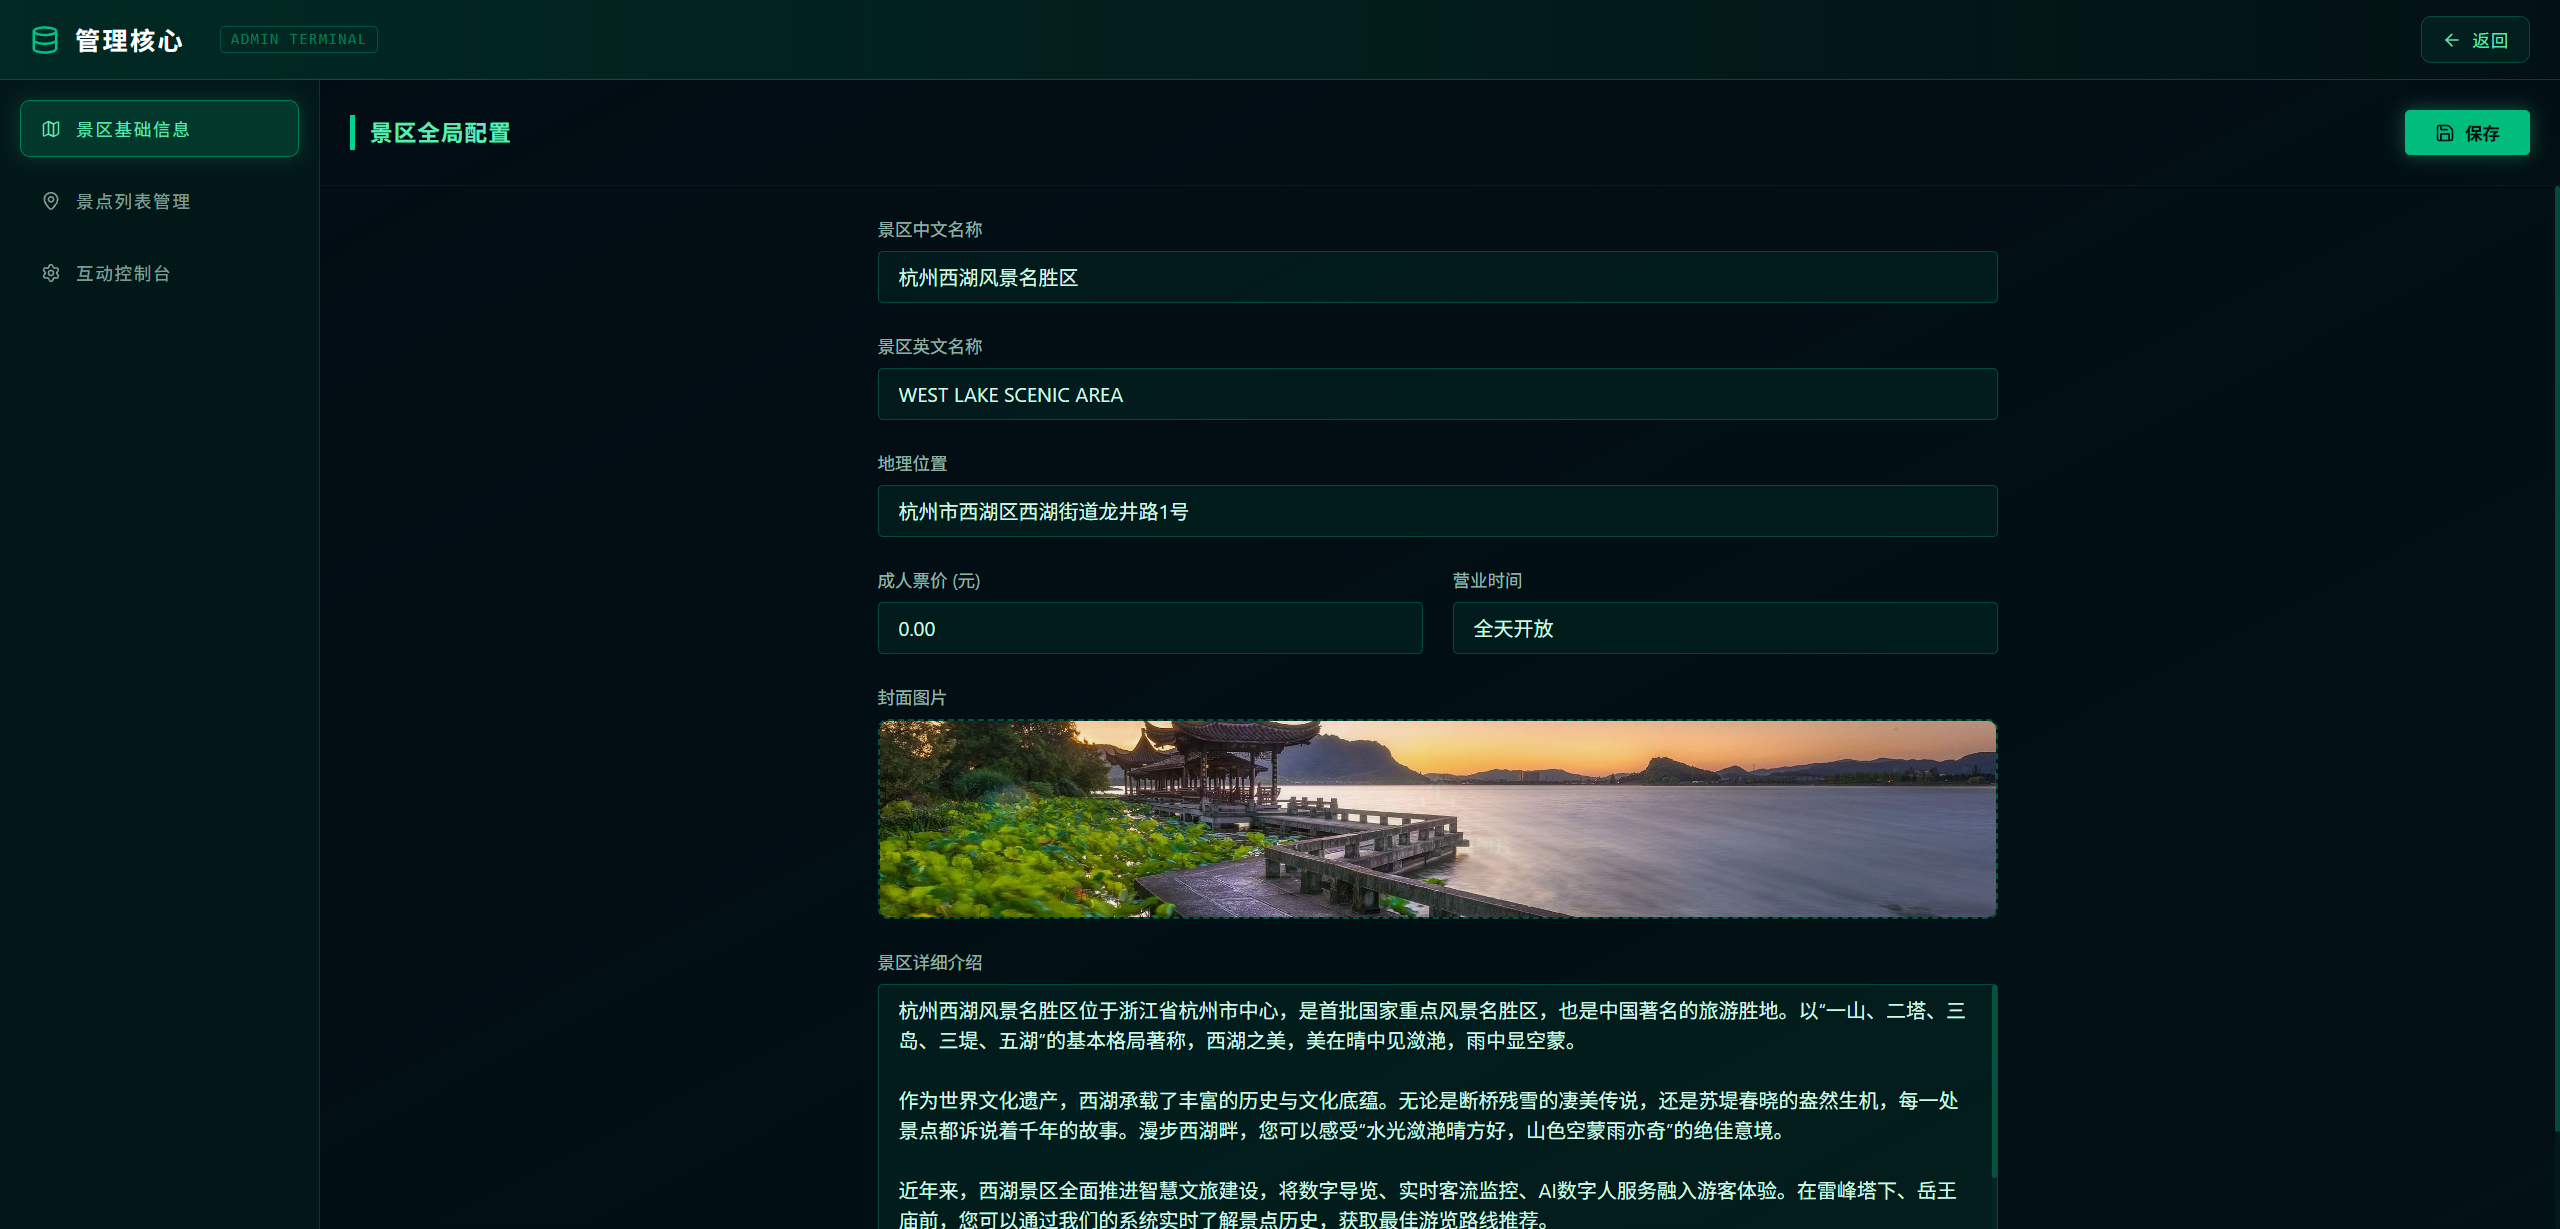Click the 营业时间 label
Image resolution: width=2560 pixels, height=1229 pixels.
click(x=1487, y=580)
